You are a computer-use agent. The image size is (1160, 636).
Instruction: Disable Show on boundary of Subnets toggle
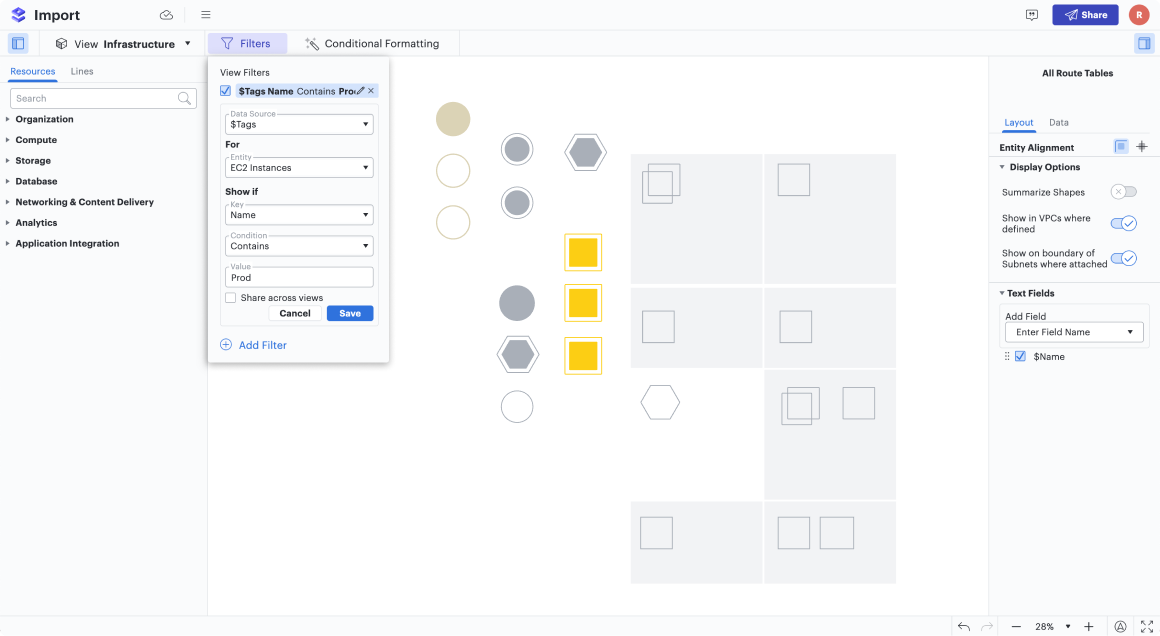1123,258
